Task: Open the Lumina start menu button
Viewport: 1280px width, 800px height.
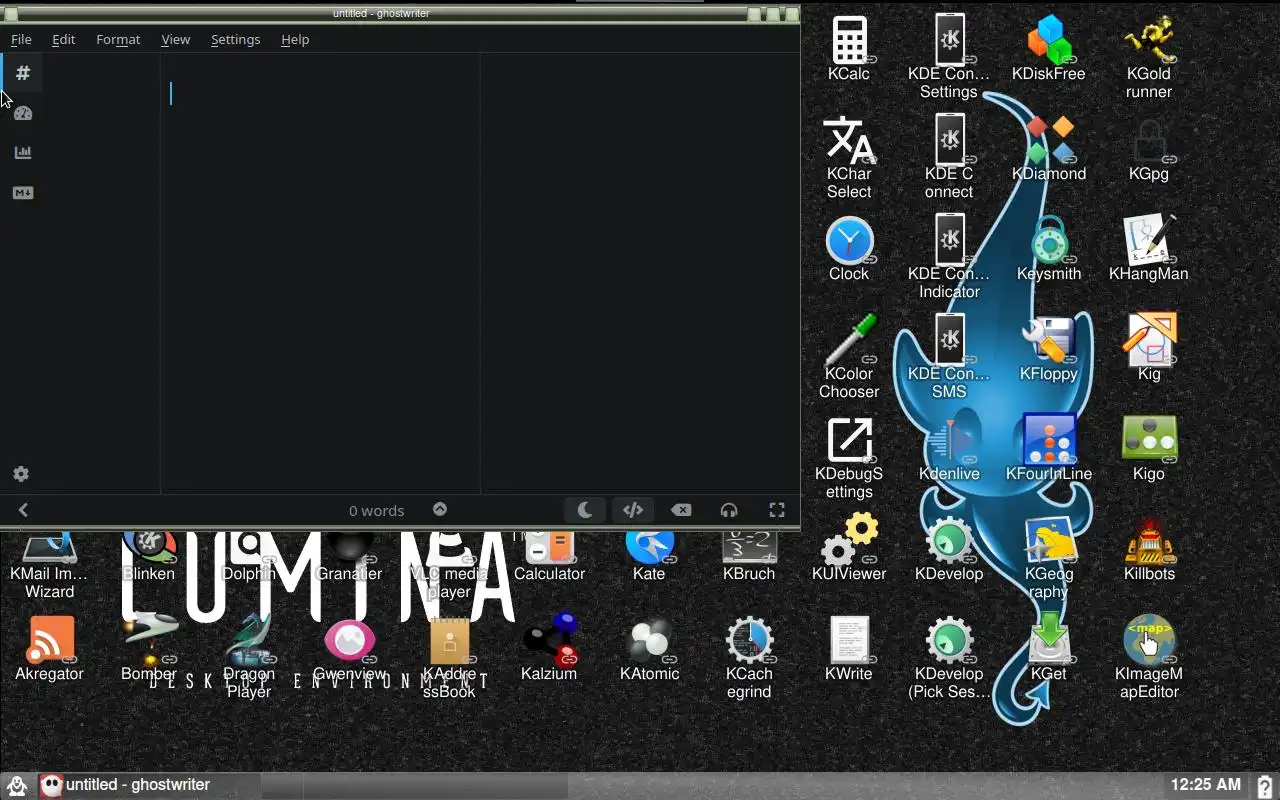Action: click(x=16, y=785)
